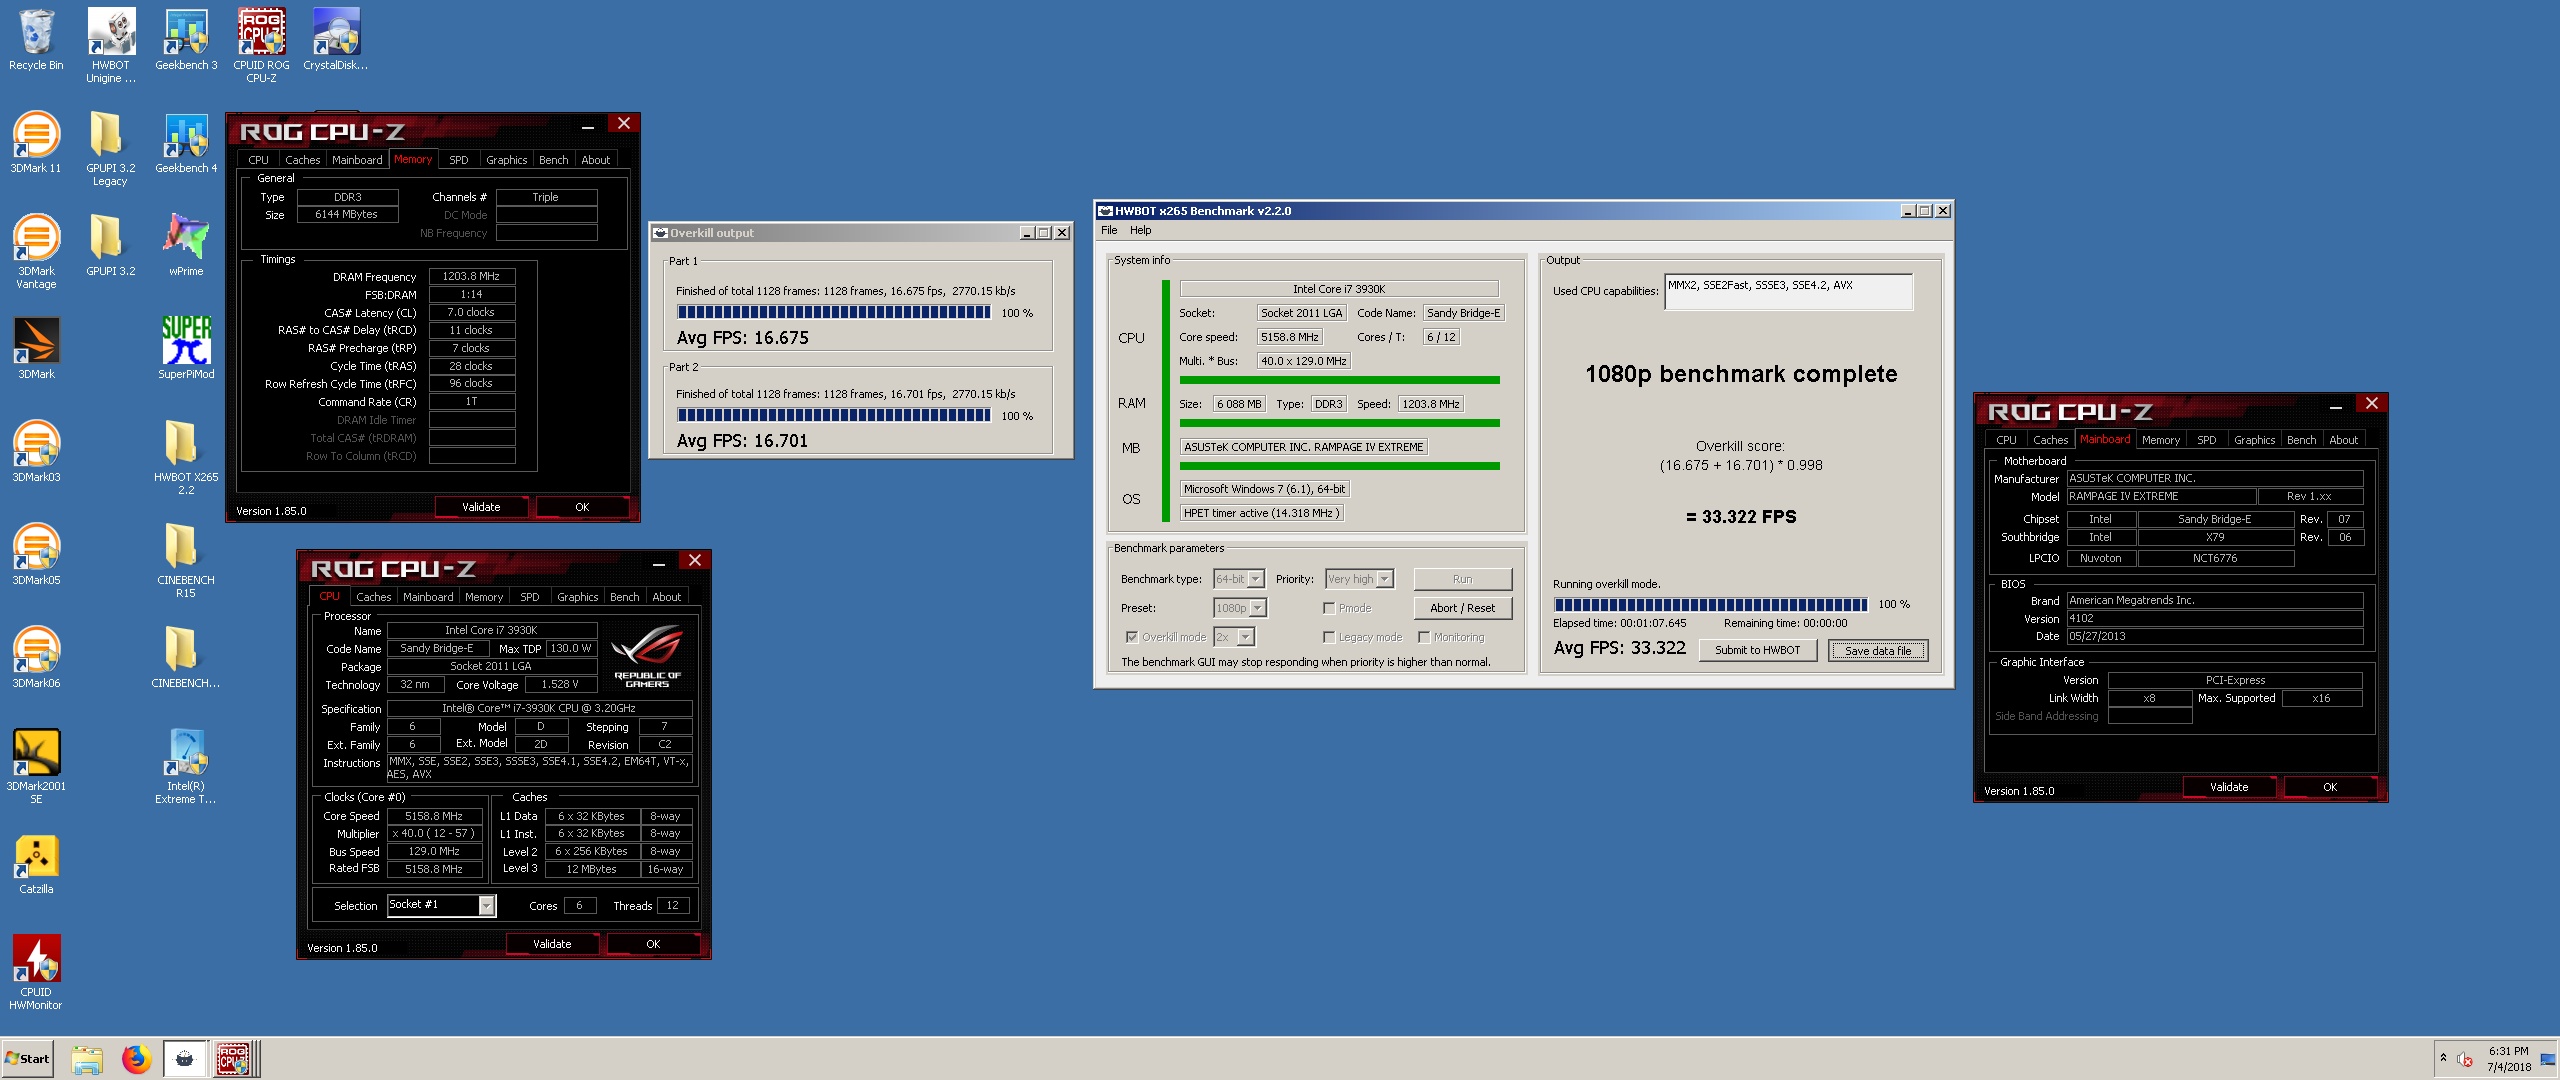Click Validate in Memory CPU-Z window
Viewport: 2560px width, 1080px height.
481,507
